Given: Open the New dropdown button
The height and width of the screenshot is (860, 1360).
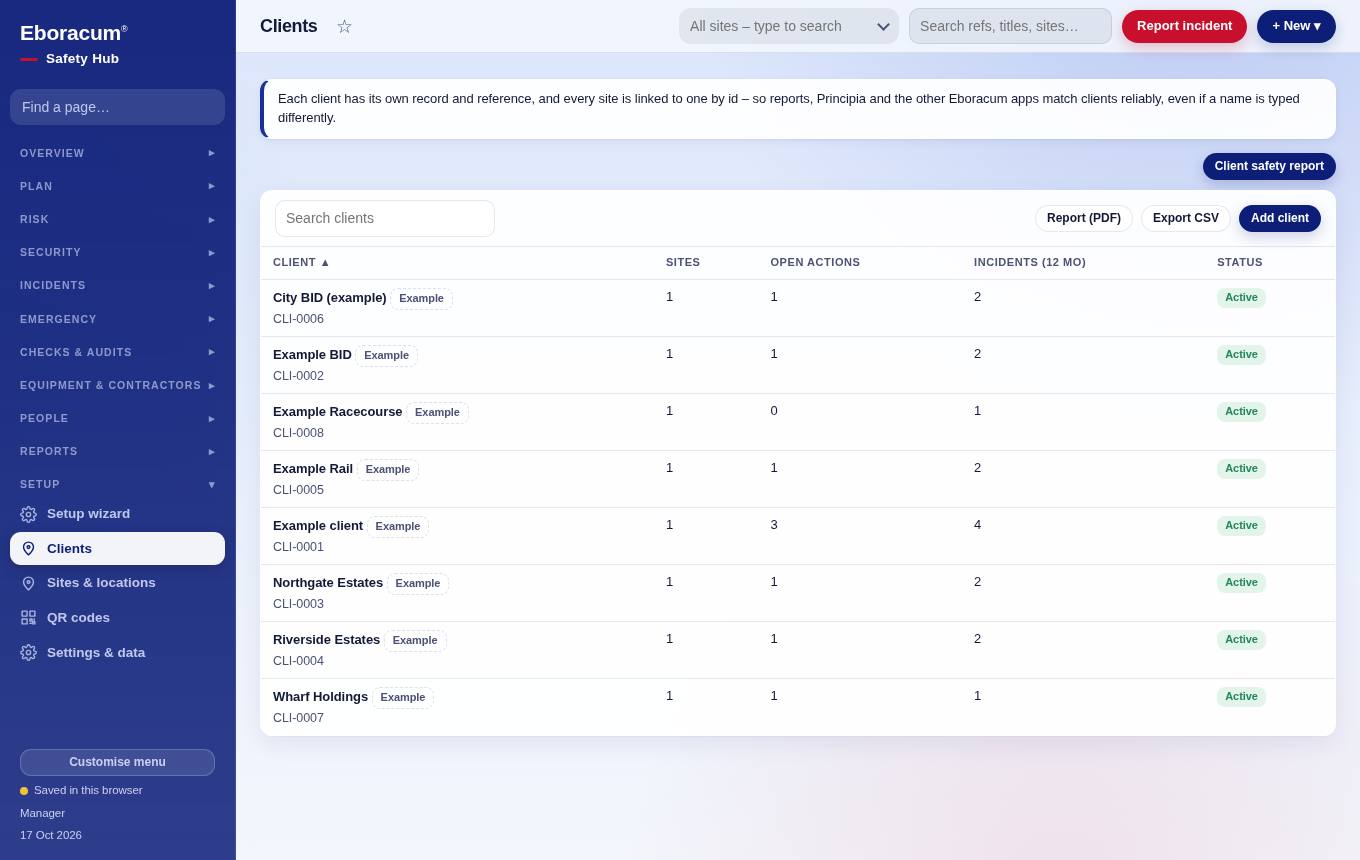Looking at the screenshot, I should pos(1296,26).
